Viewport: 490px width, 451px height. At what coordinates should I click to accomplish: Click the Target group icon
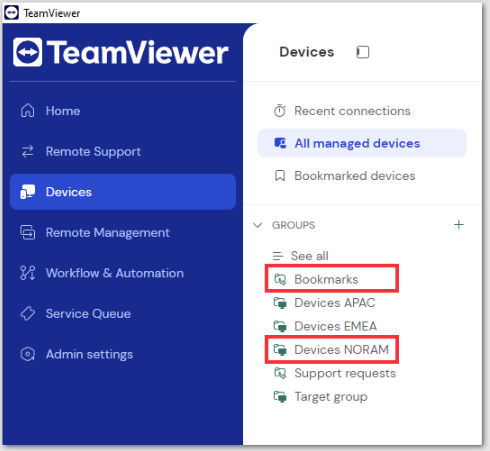click(280, 396)
